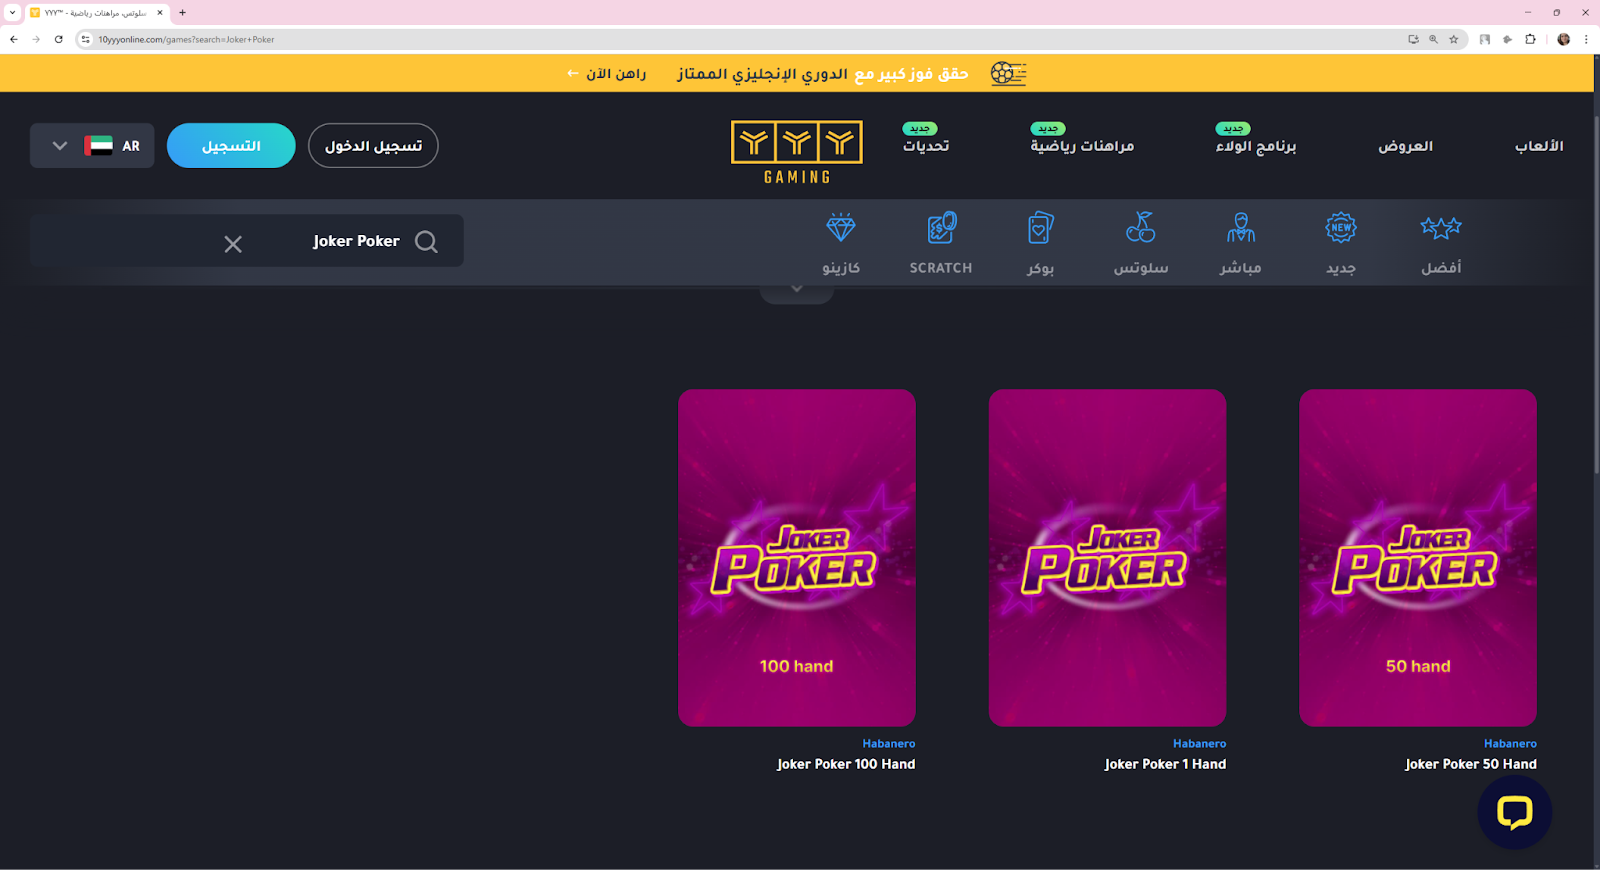Click the magnifier search icon
Screen dimensions: 1600x870
pos(426,242)
